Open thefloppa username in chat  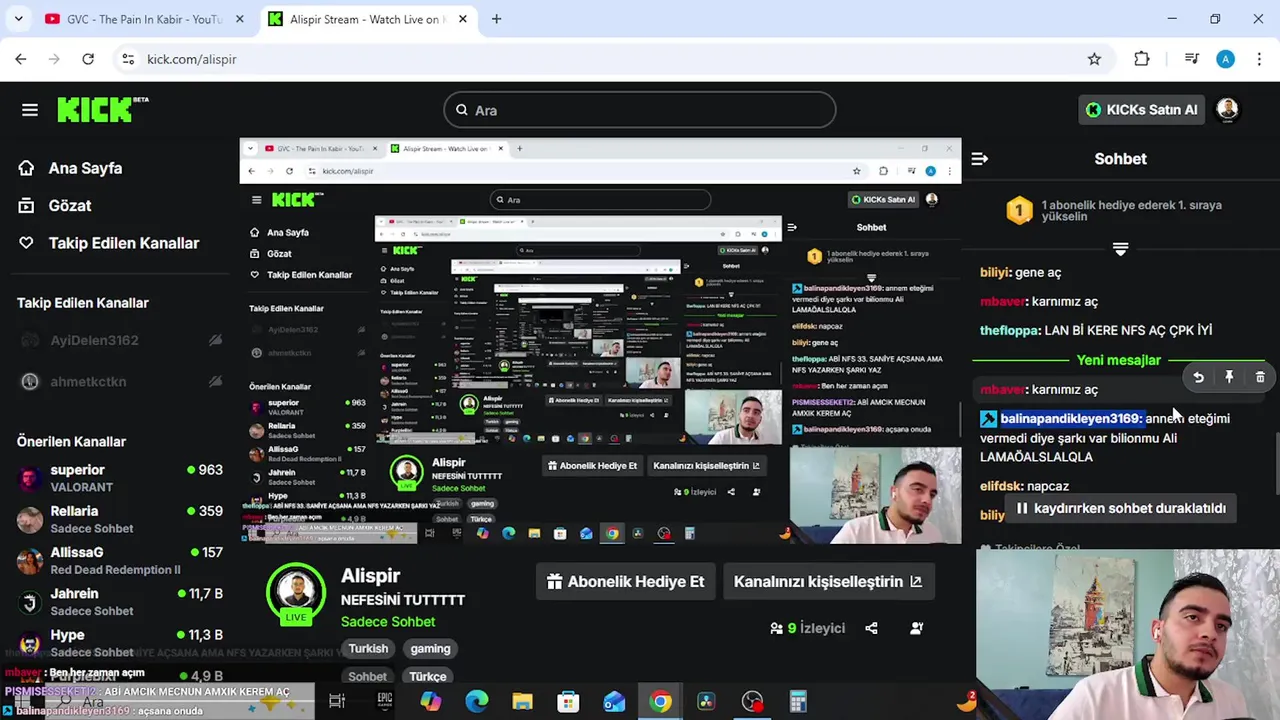pos(1009,330)
